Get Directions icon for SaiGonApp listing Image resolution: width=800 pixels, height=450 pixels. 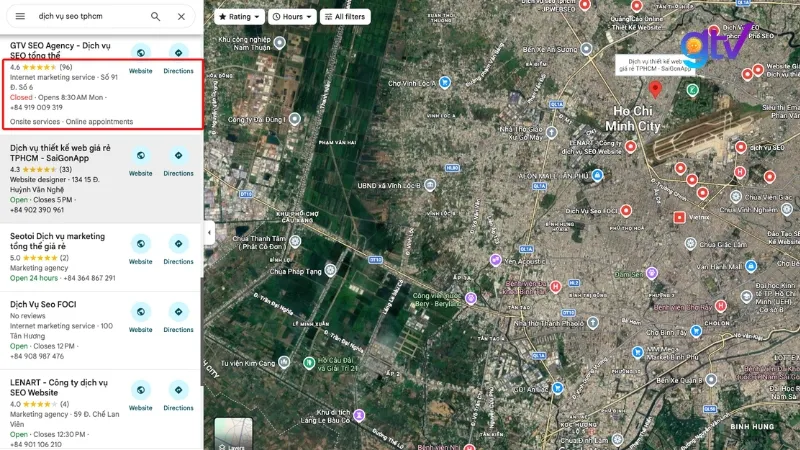pyautogui.click(x=179, y=155)
